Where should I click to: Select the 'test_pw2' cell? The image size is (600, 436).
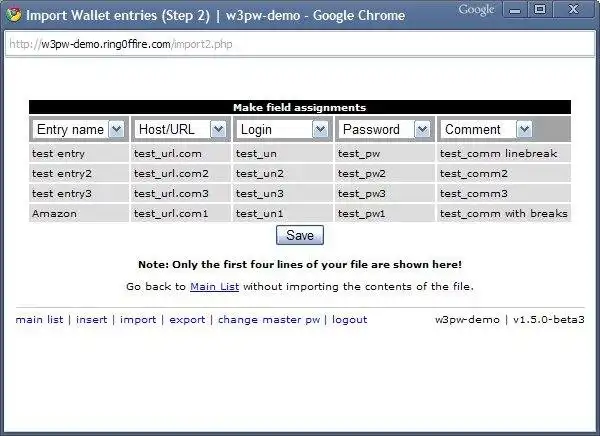(x=385, y=173)
